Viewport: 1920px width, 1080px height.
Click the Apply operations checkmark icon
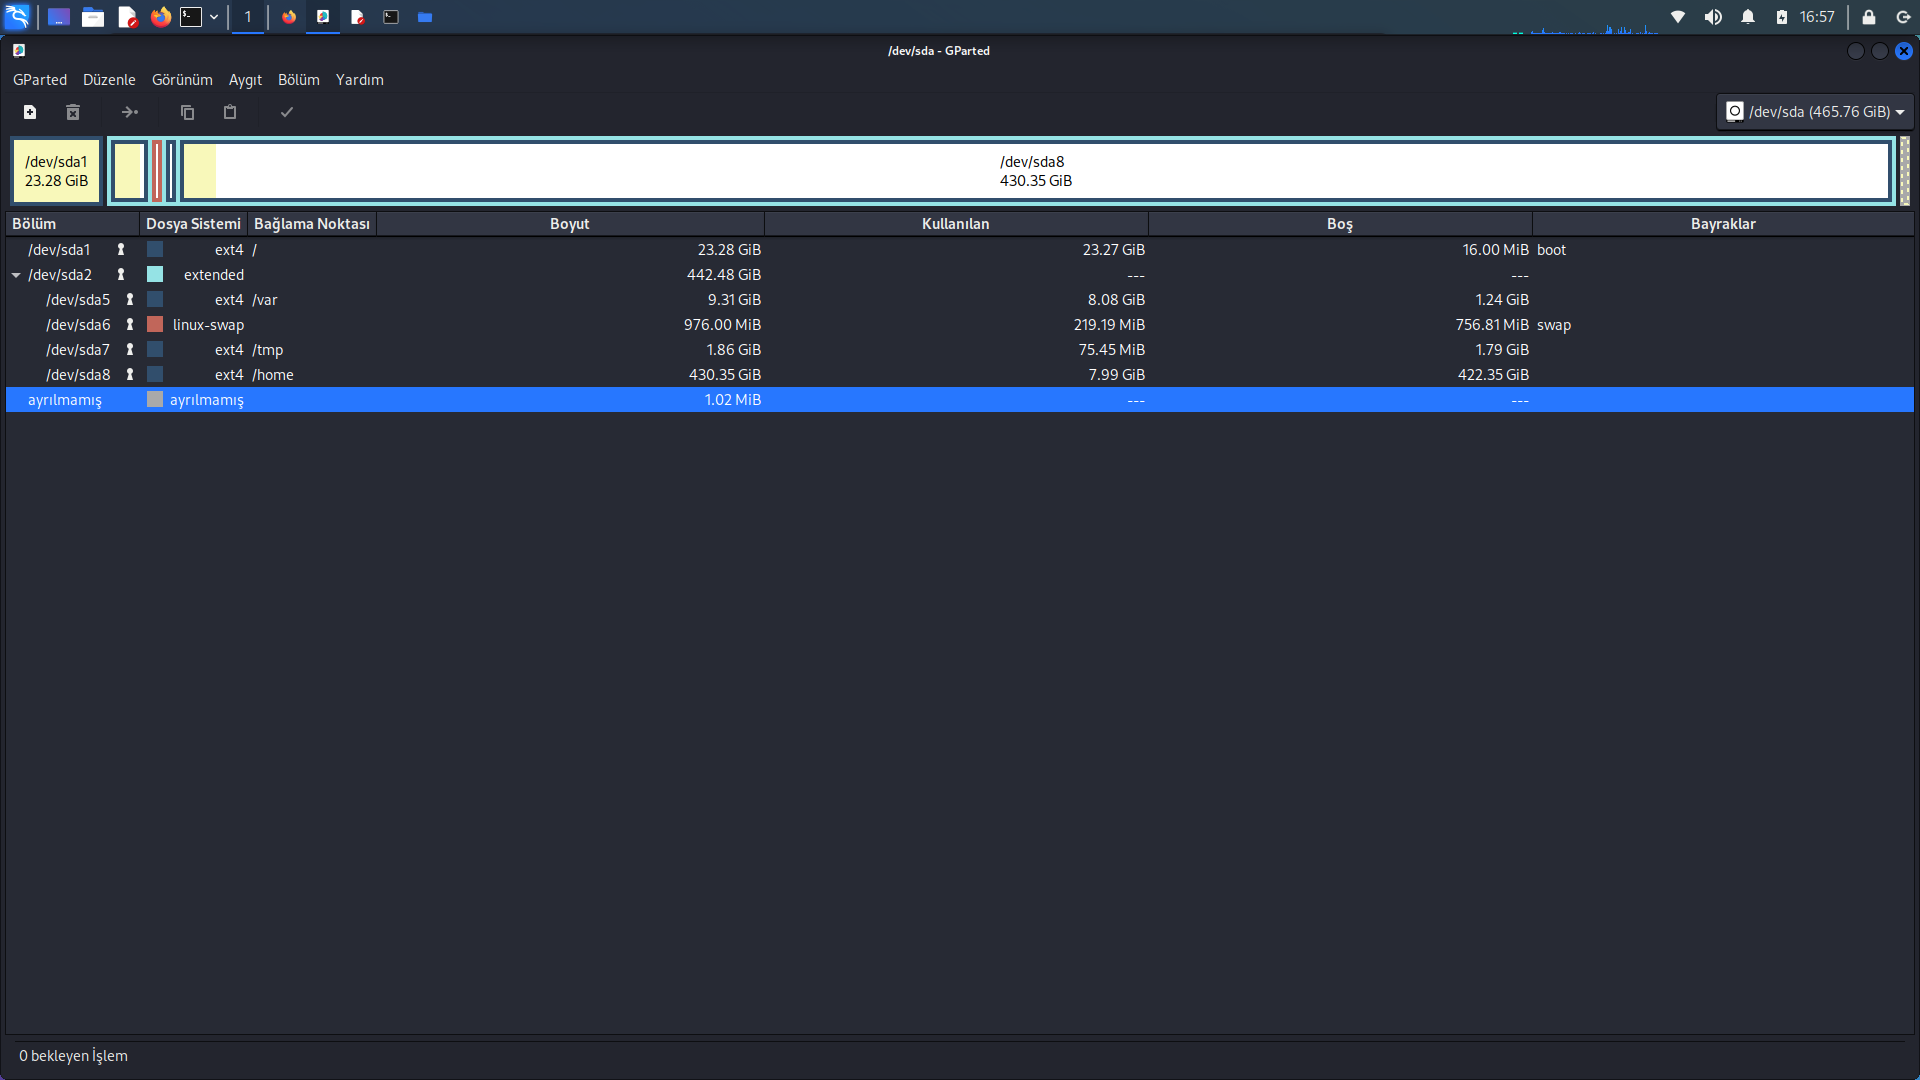pyautogui.click(x=287, y=112)
